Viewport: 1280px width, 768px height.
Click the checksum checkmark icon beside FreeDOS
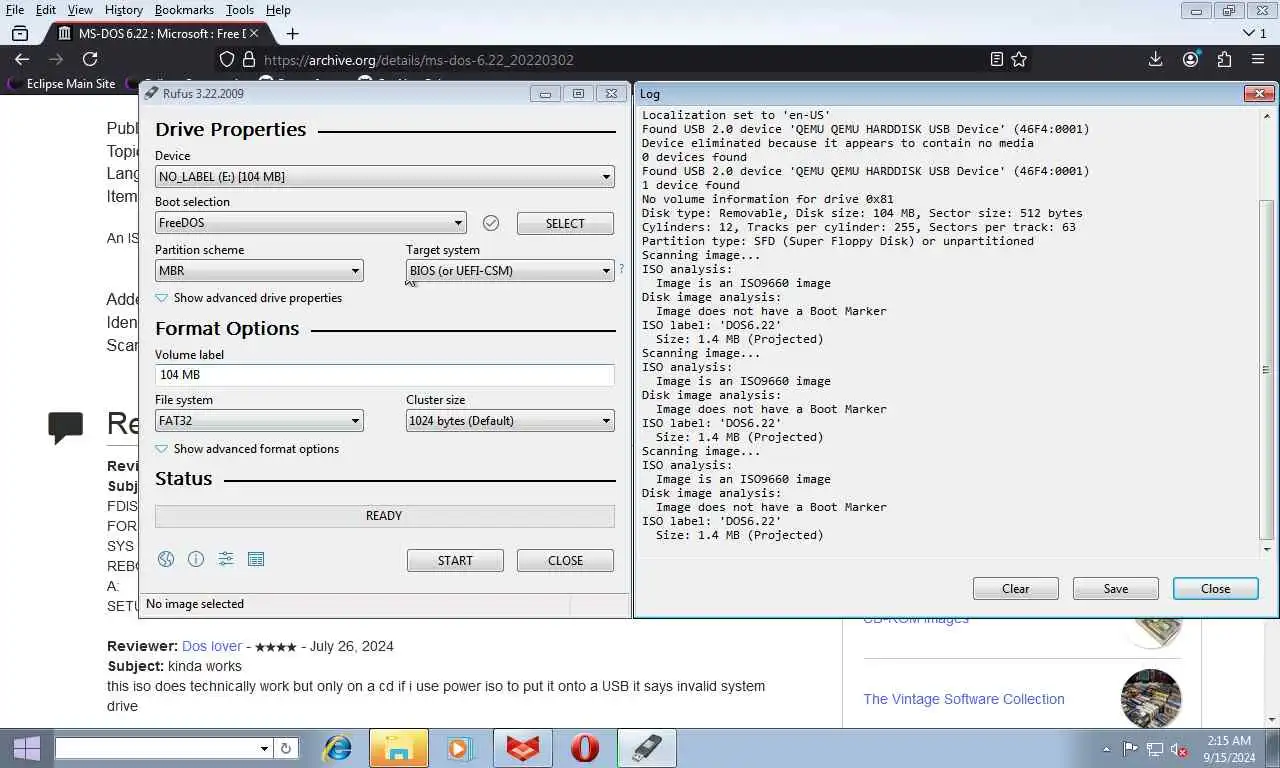[x=491, y=223]
